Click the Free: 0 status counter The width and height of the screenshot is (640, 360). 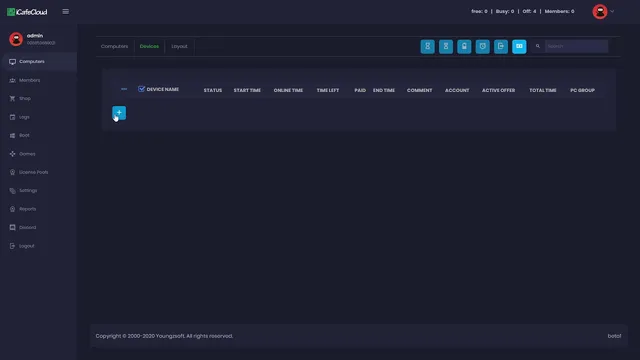(479, 11)
